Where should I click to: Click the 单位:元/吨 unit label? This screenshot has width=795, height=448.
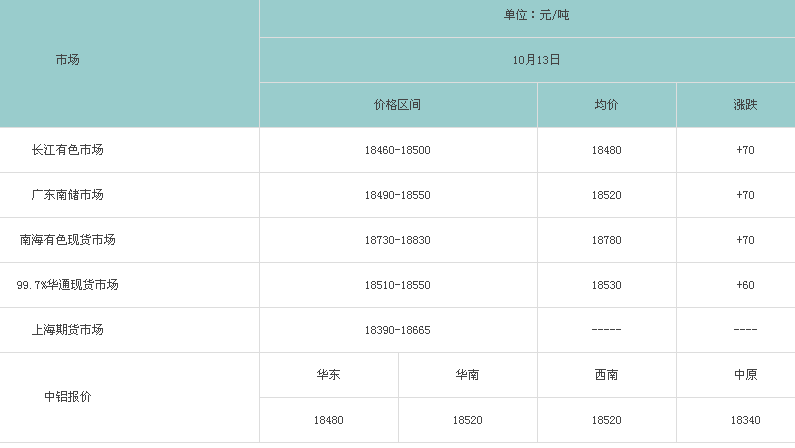(536, 15)
